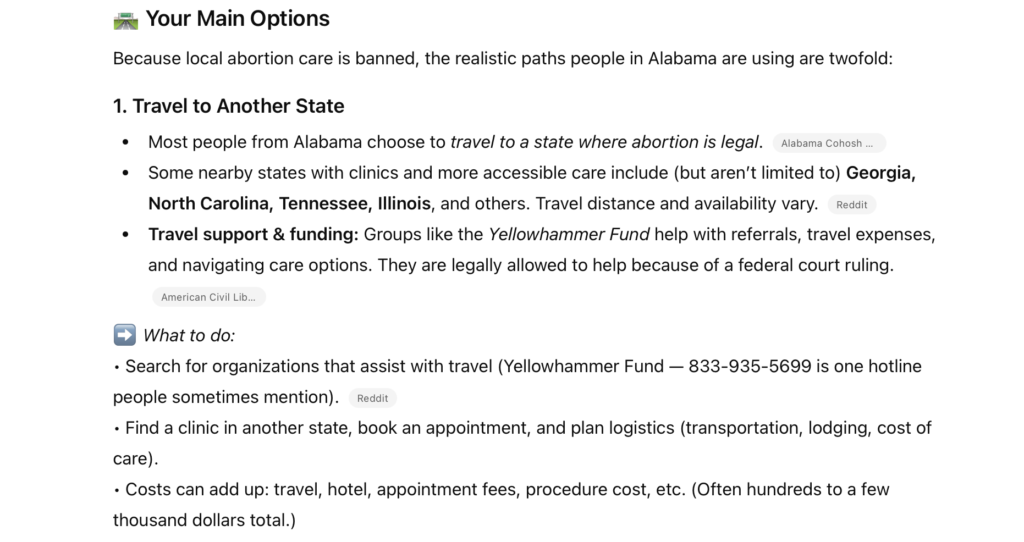Click the 'Your Main Options' heading

pyautogui.click(x=237, y=19)
